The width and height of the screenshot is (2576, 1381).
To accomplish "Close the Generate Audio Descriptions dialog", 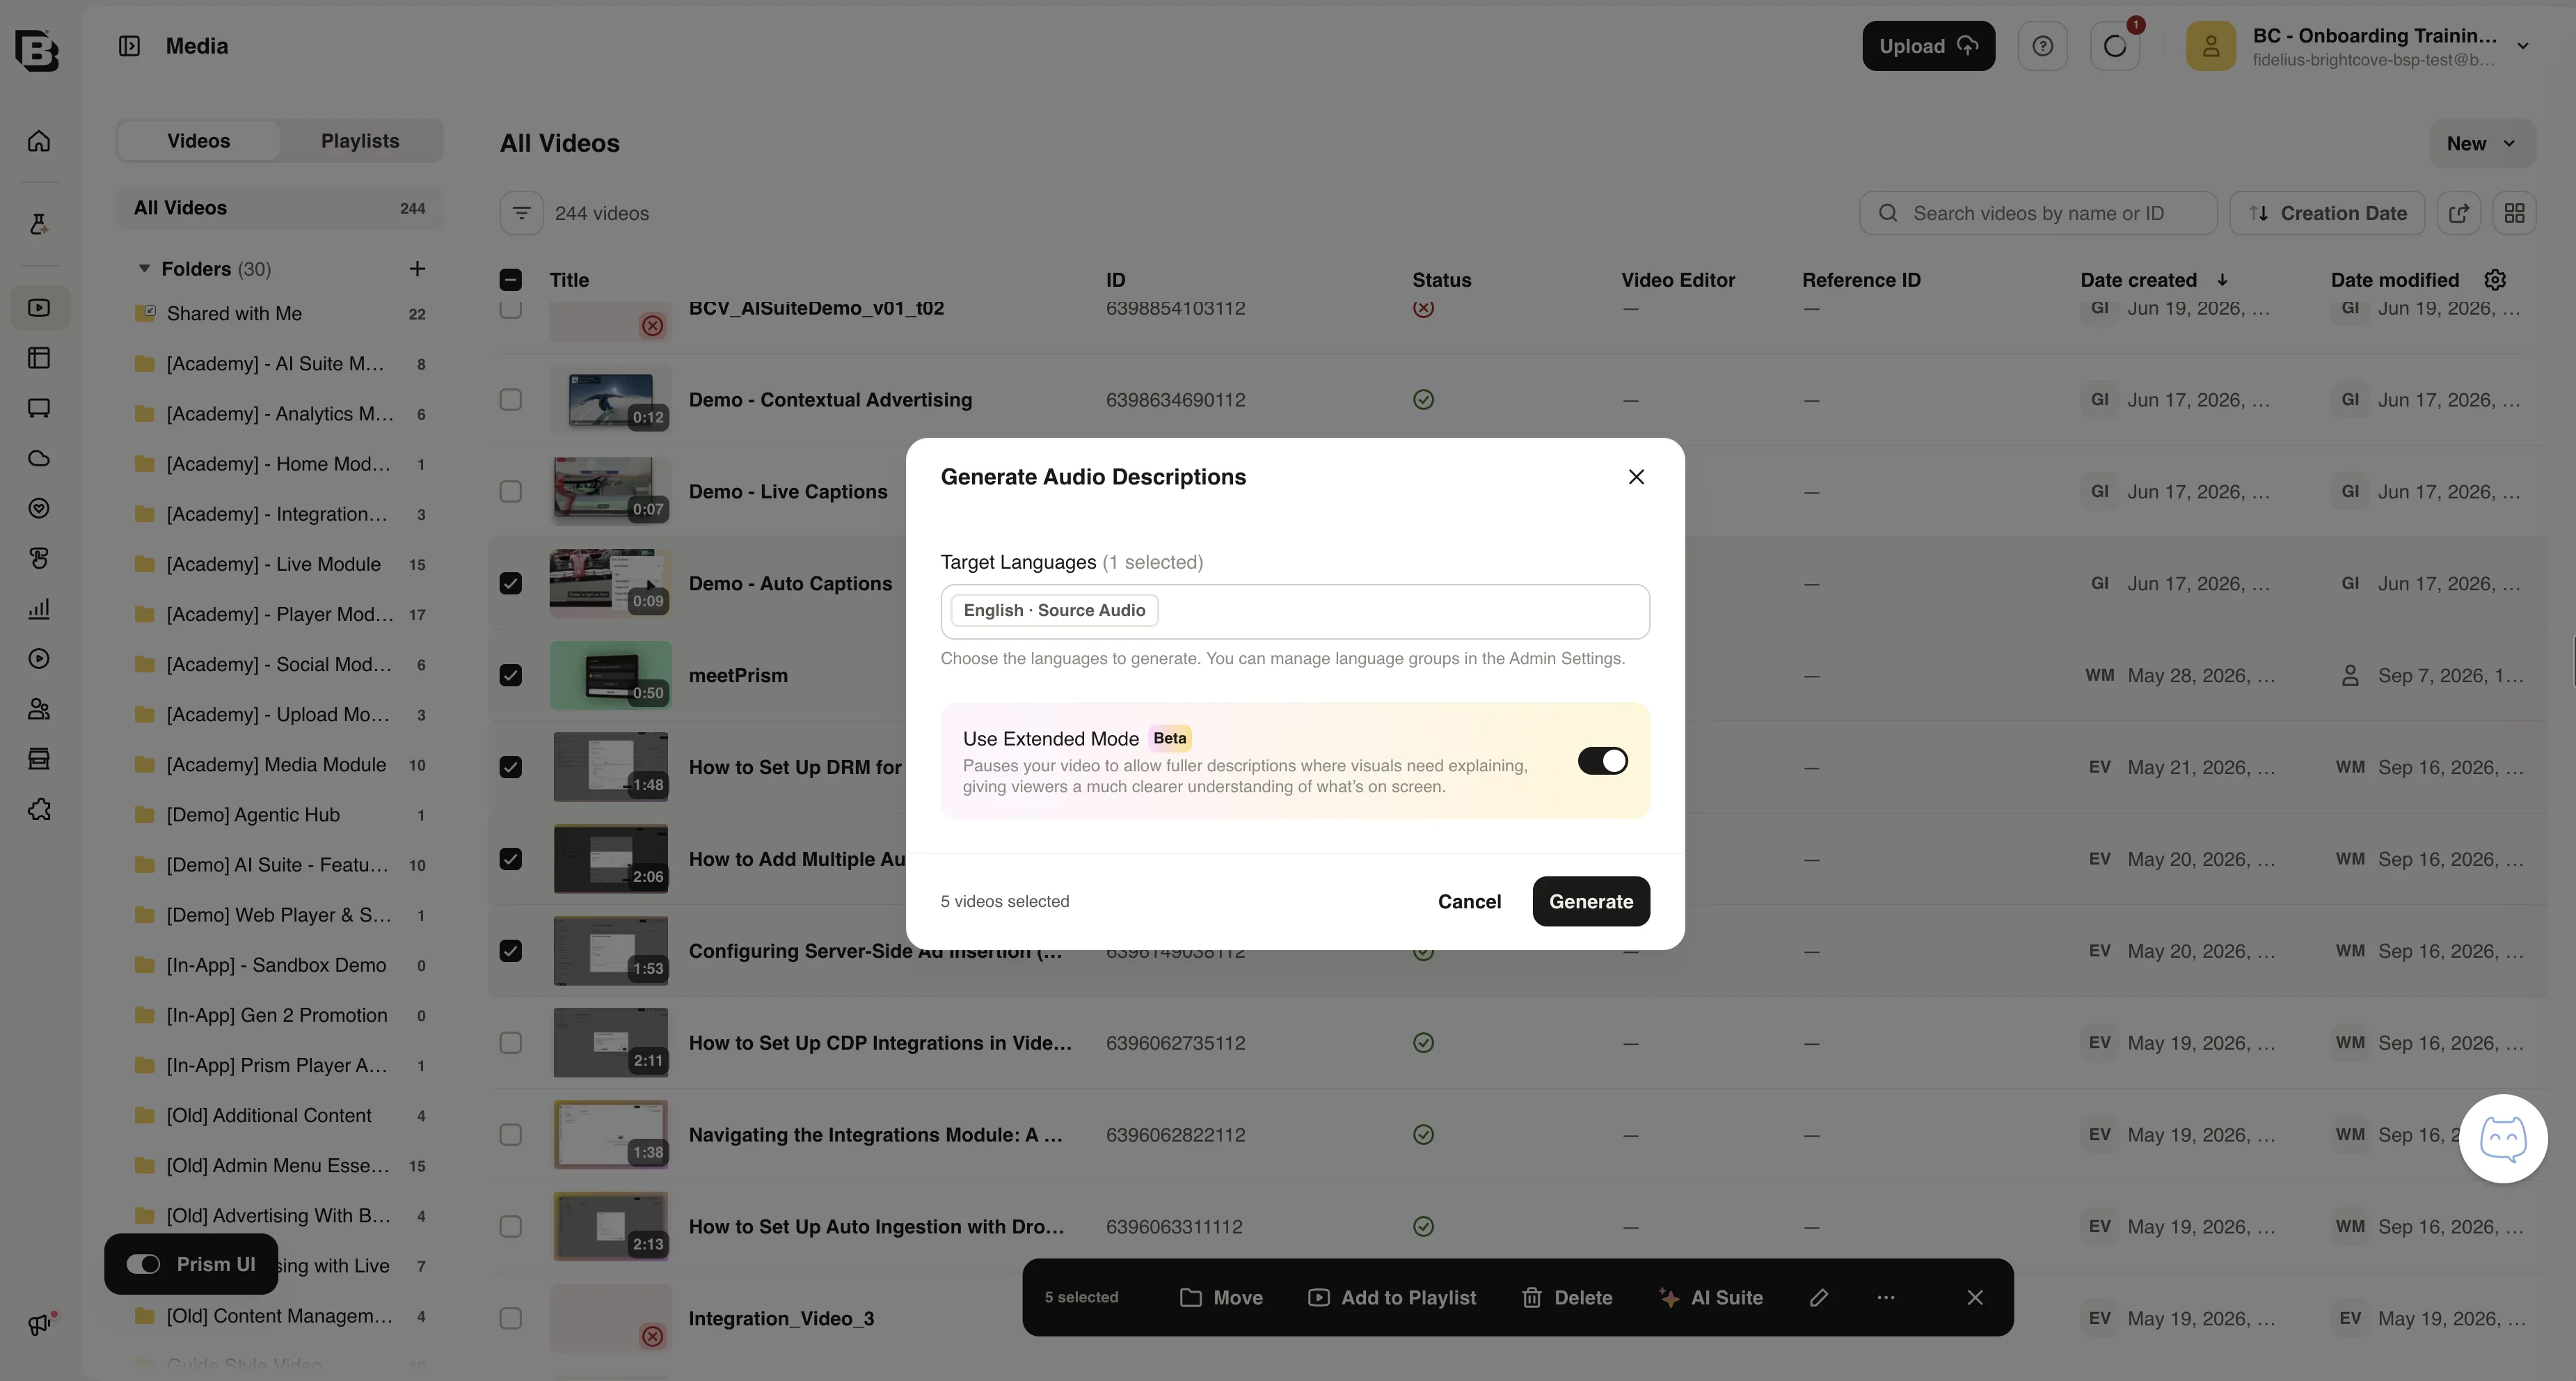I will click(1636, 477).
